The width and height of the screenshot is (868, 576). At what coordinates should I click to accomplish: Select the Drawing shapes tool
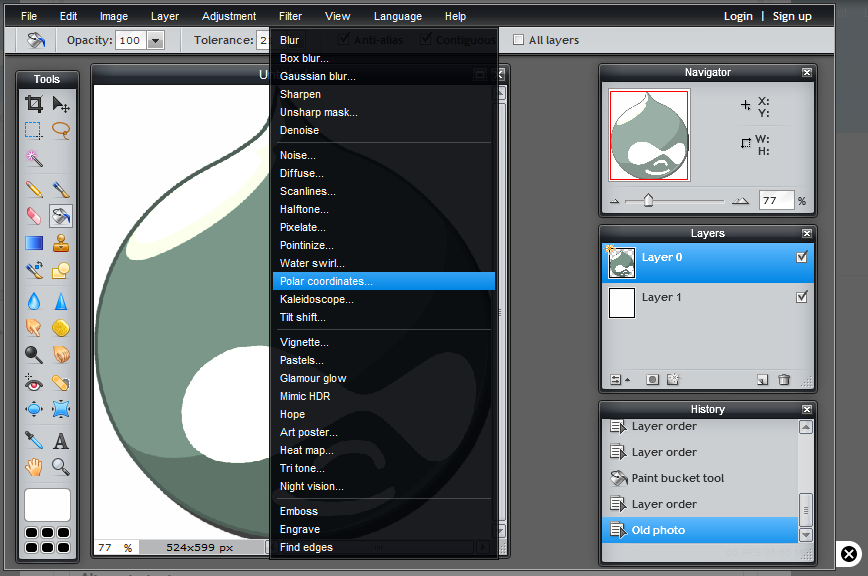point(61,270)
